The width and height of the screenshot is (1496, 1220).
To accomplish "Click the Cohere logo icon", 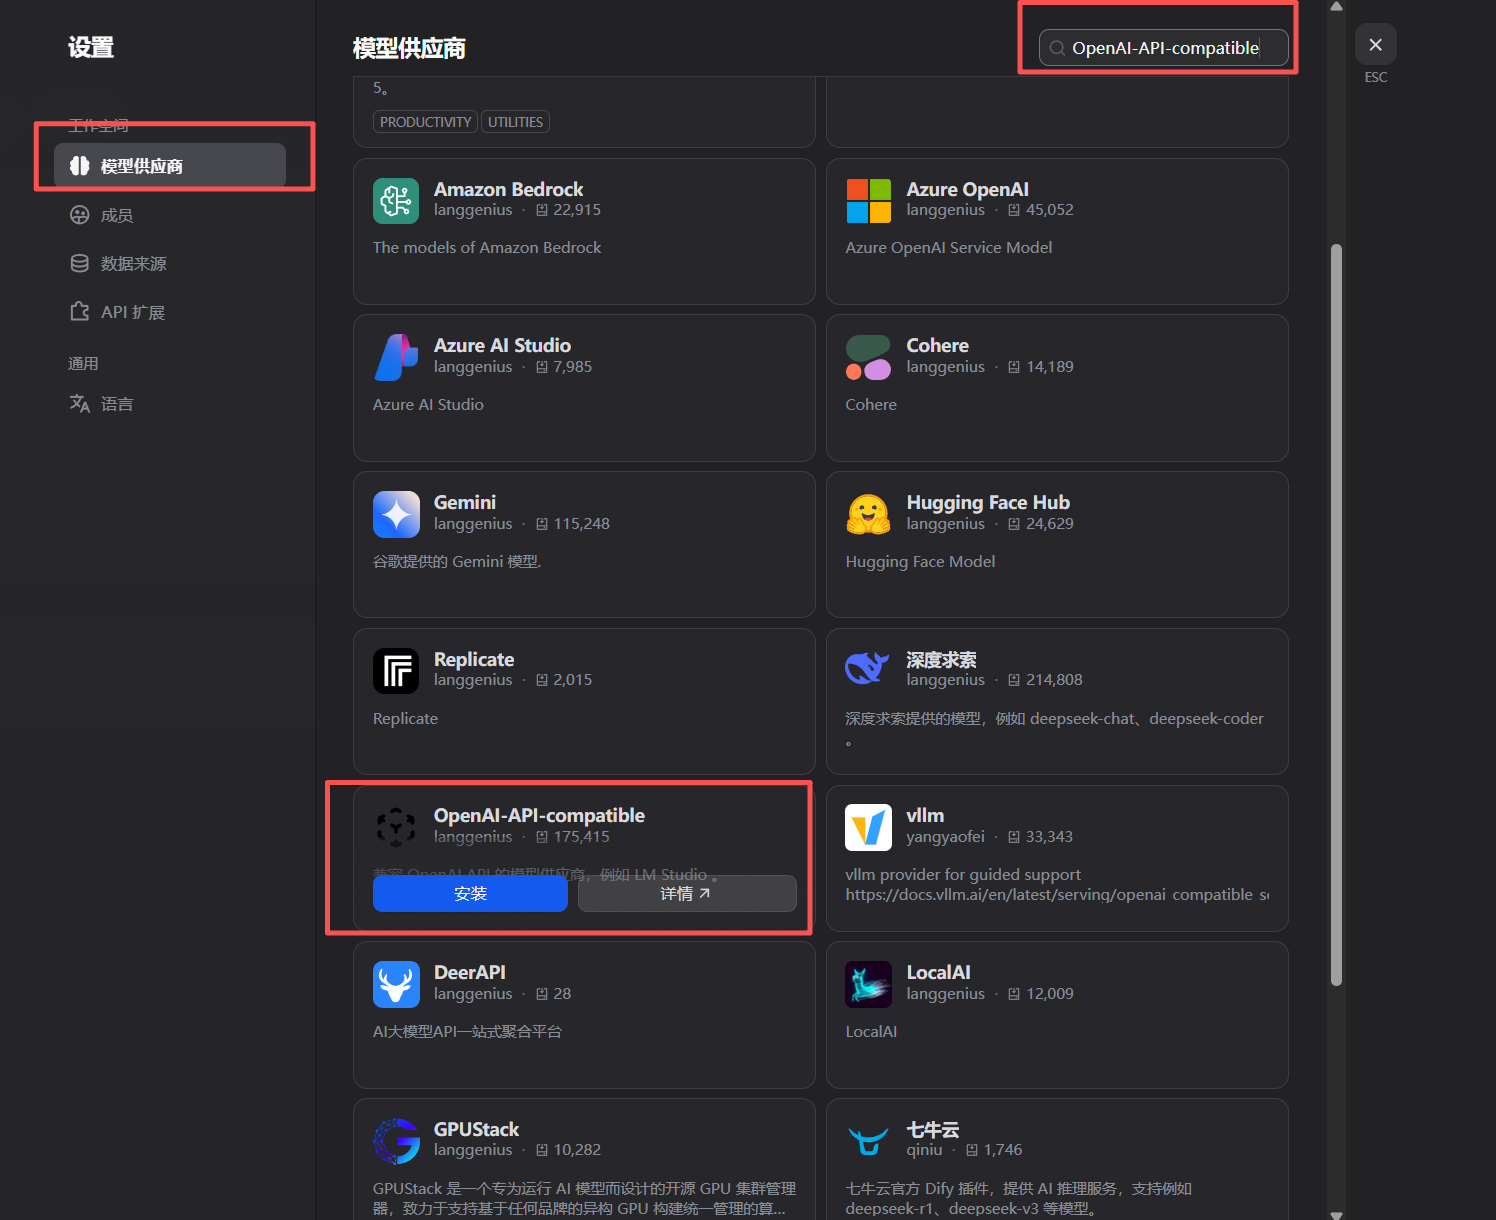I will pyautogui.click(x=869, y=358).
